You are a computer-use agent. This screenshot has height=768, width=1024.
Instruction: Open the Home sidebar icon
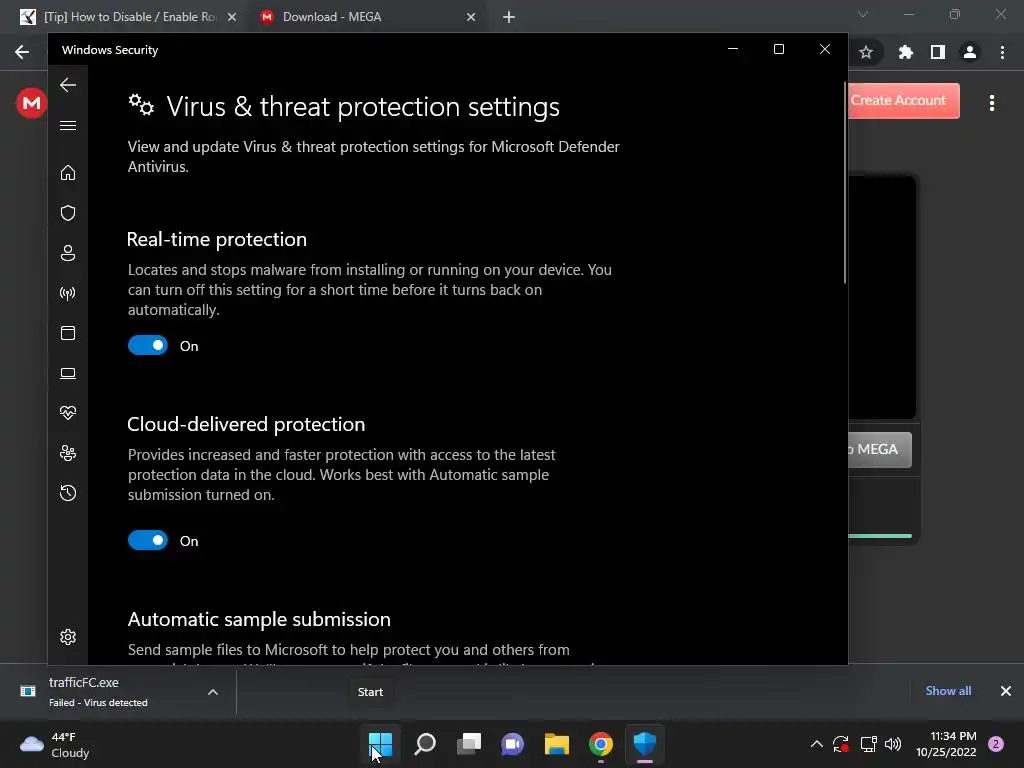tap(68, 172)
